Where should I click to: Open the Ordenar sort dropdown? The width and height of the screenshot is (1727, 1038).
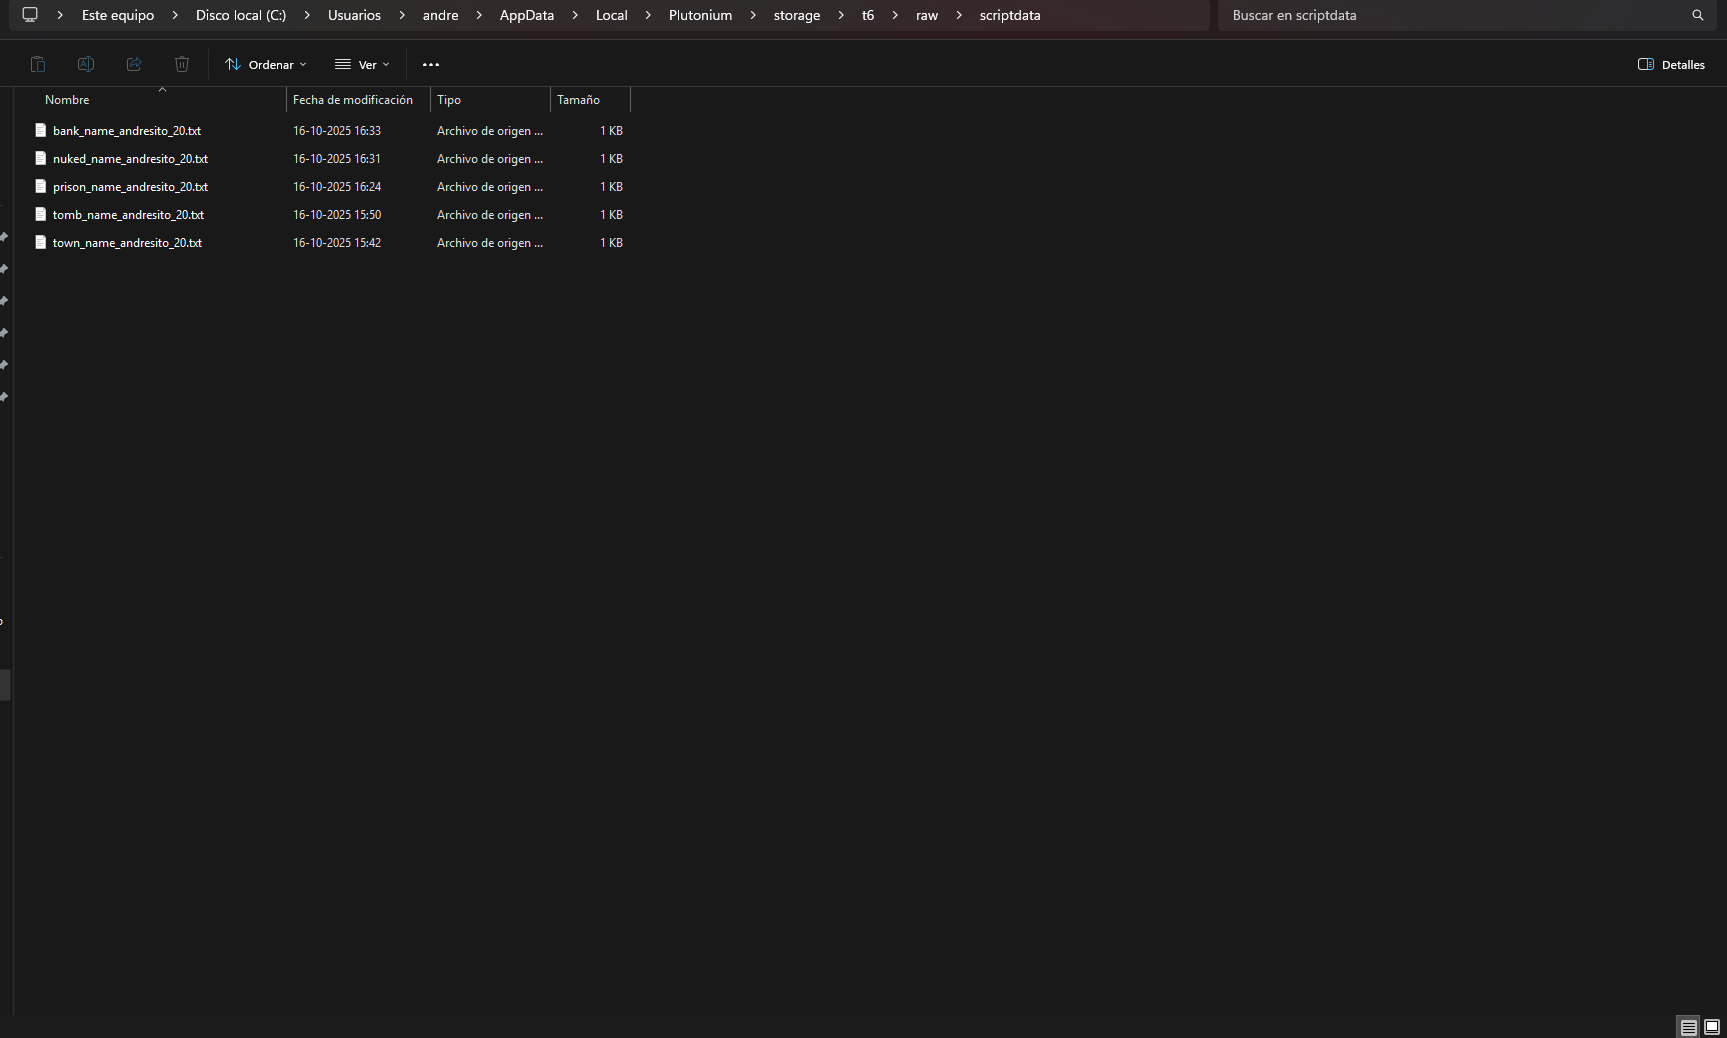pyautogui.click(x=265, y=64)
